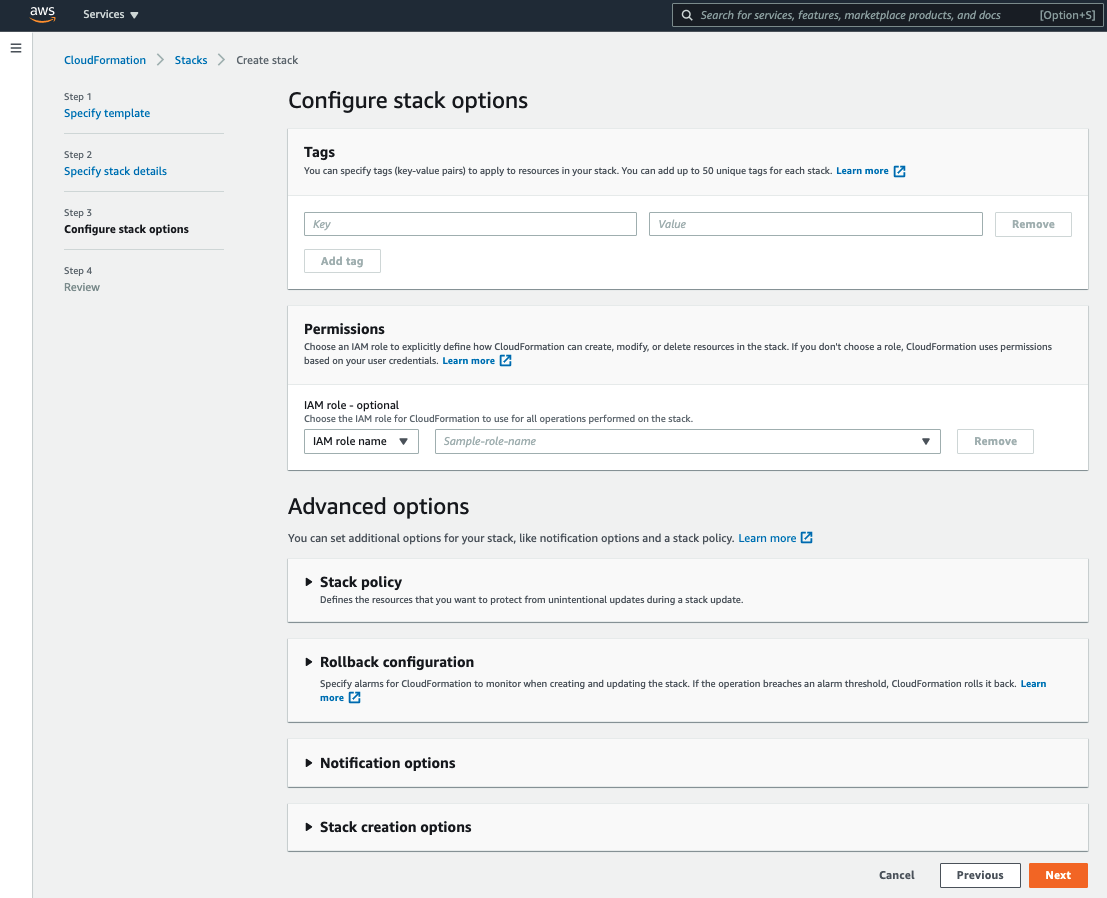1107x898 pixels.
Task: Expand the Stack policy section
Action: click(x=361, y=582)
